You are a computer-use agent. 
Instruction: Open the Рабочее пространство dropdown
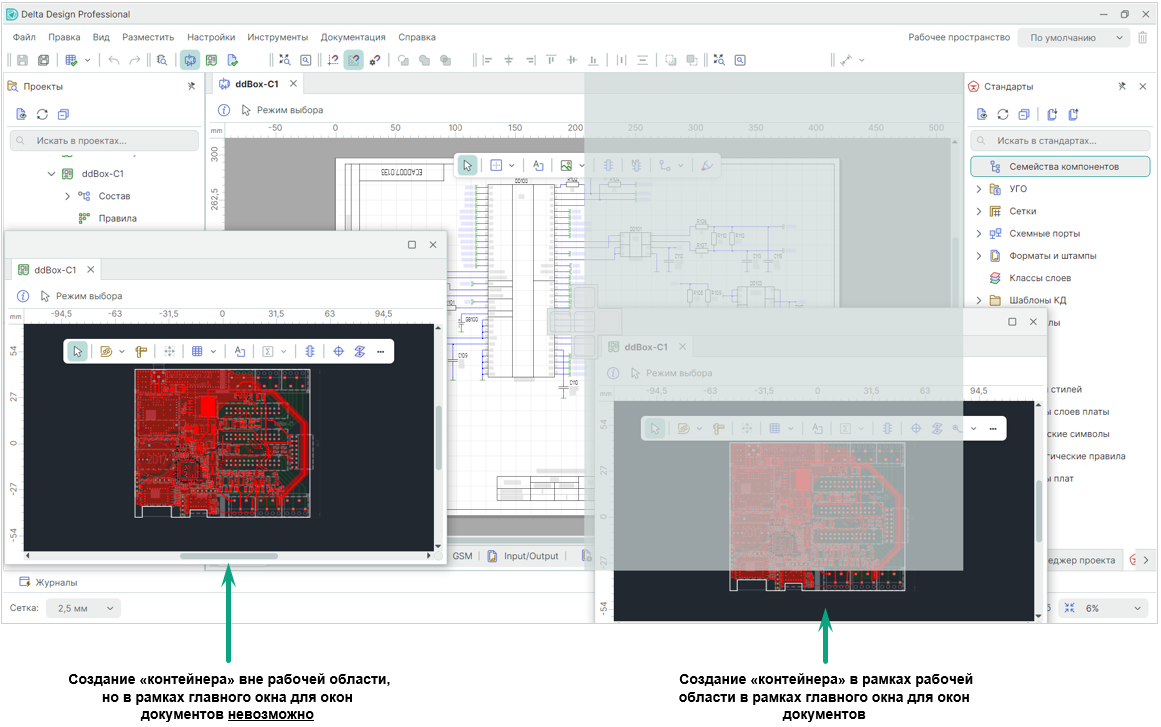click(1075, 38)
